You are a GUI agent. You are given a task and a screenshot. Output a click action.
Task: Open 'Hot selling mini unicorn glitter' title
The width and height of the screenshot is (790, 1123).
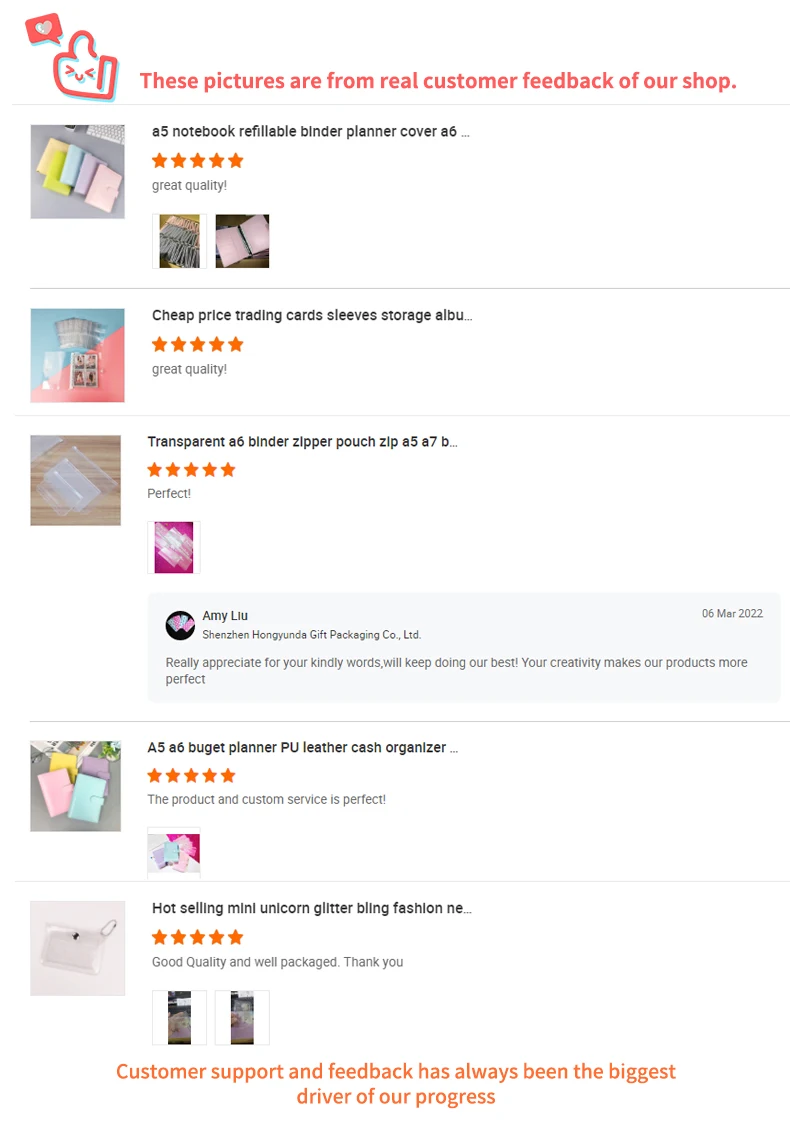click(x=312, y=908)
